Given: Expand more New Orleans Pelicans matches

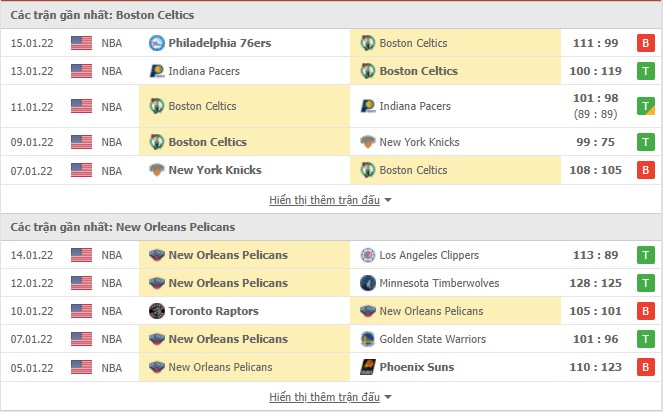Looking at the screenshot, I should pyautogui.click(x=330, y=397).
